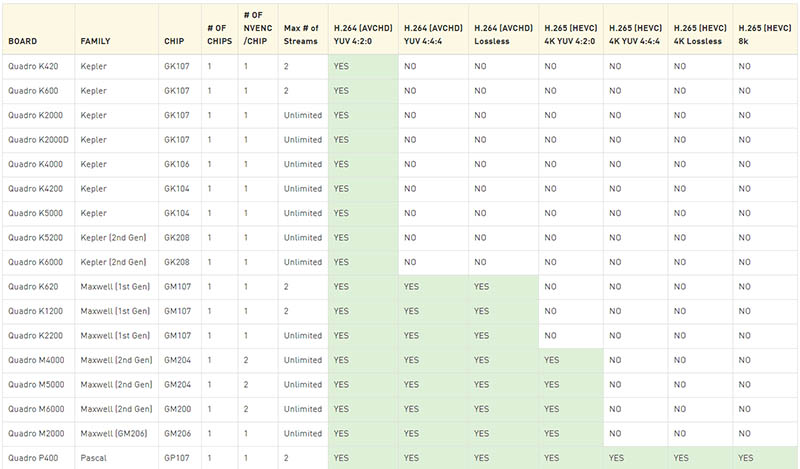Screen dimensions: 800x469
Task: Select the 'Quadro M4000' board cell
Action: (36, 360)
